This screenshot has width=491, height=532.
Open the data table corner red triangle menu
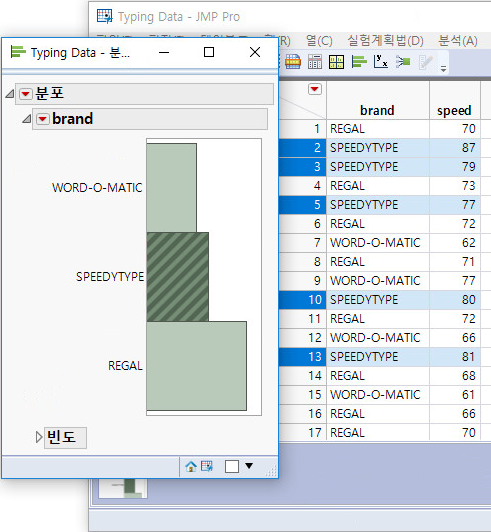pos(315,89)
